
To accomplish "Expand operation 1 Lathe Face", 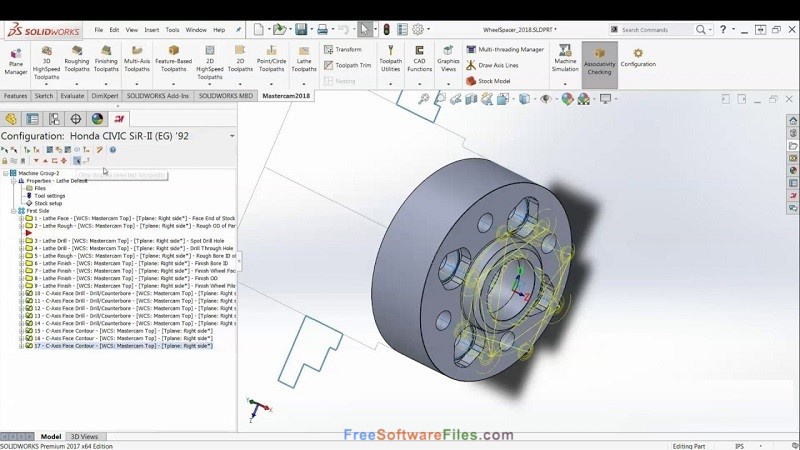I will click(21, 218).
